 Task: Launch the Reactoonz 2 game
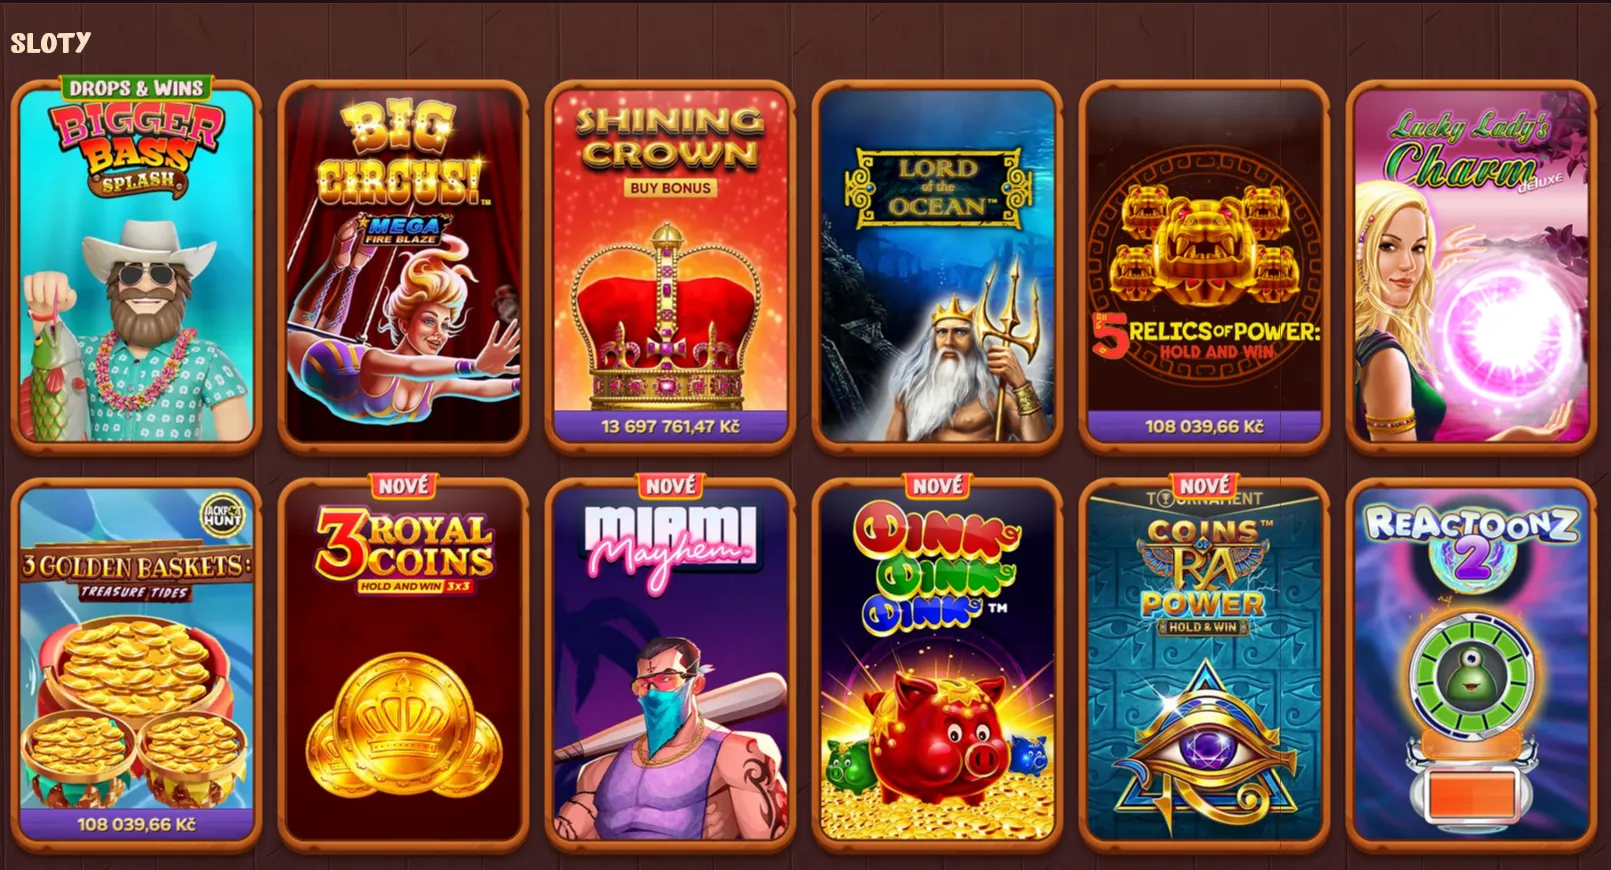click(x=1471, y=664)
